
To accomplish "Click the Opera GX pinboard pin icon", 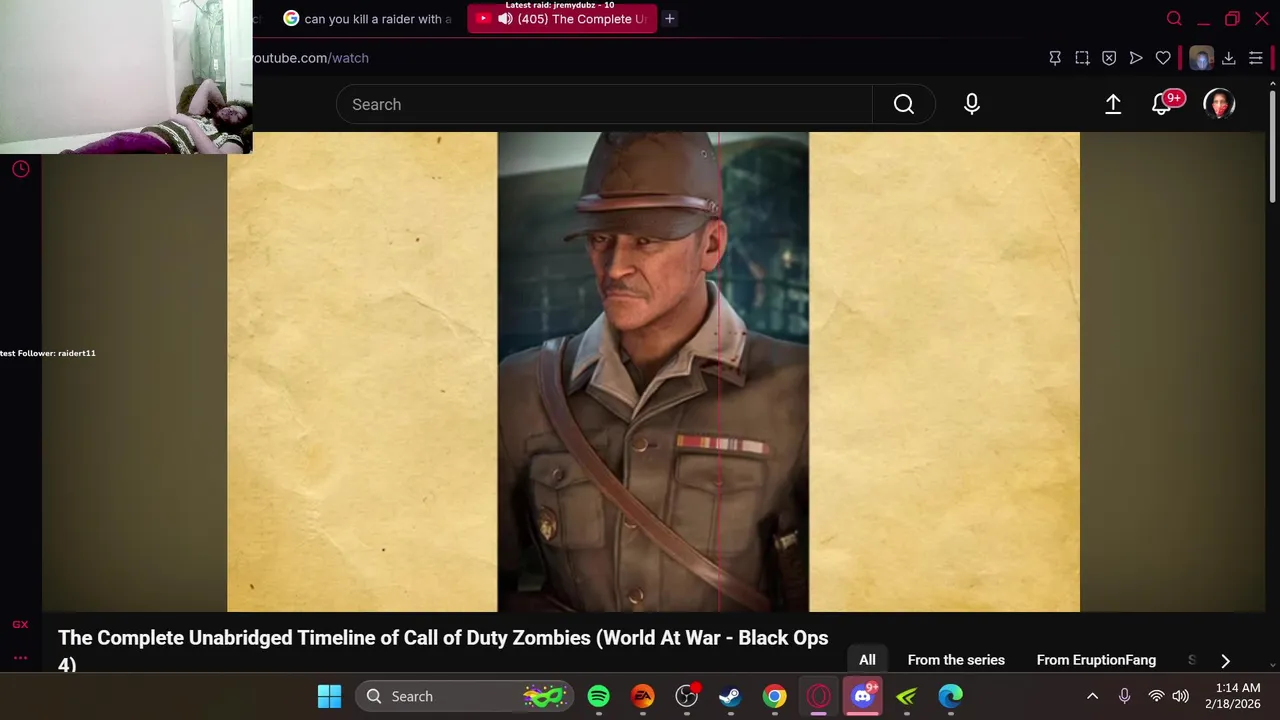I will click(x=1055, y=58).
